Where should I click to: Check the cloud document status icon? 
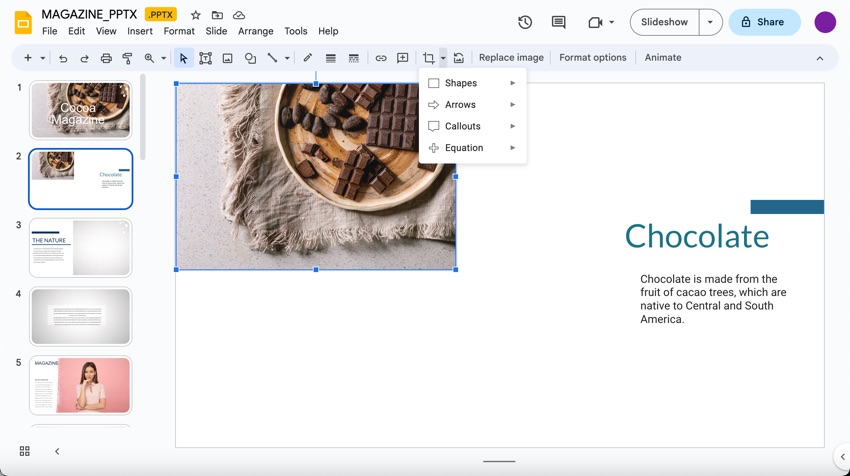coord(239,15)
